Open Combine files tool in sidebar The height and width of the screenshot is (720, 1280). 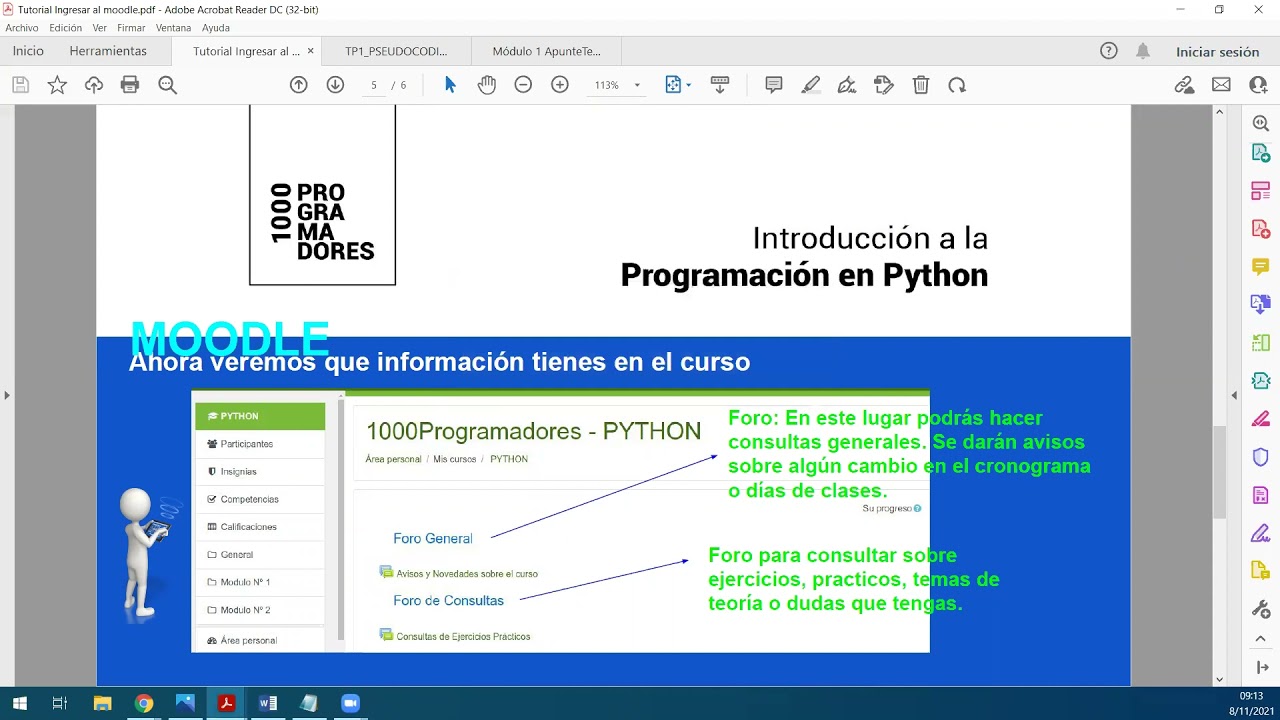[1261, 304]
